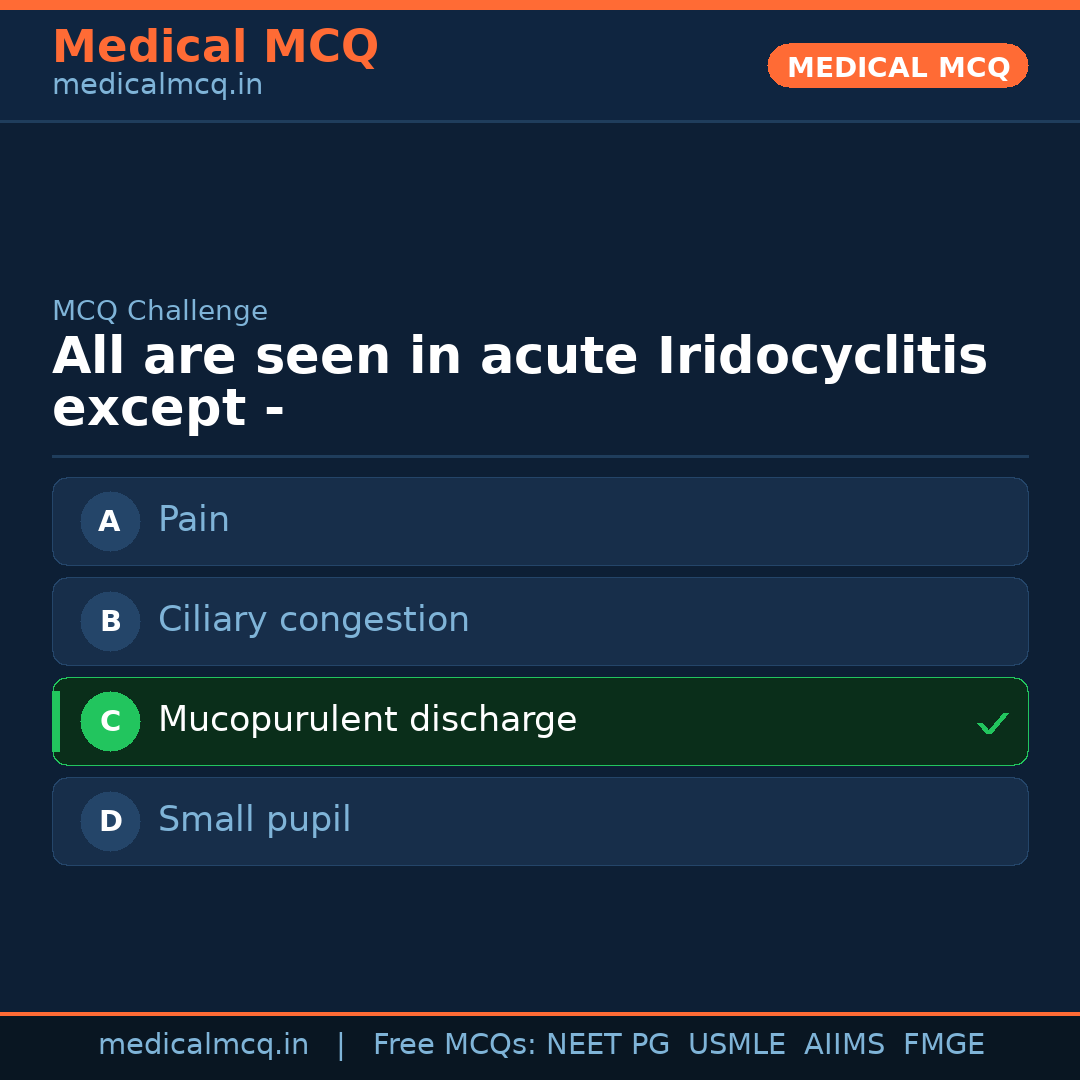The height and width of the screenshot is (1080, 1080).
Task: Open the medicalmcq.in link under header title
Action: [157, 86]
